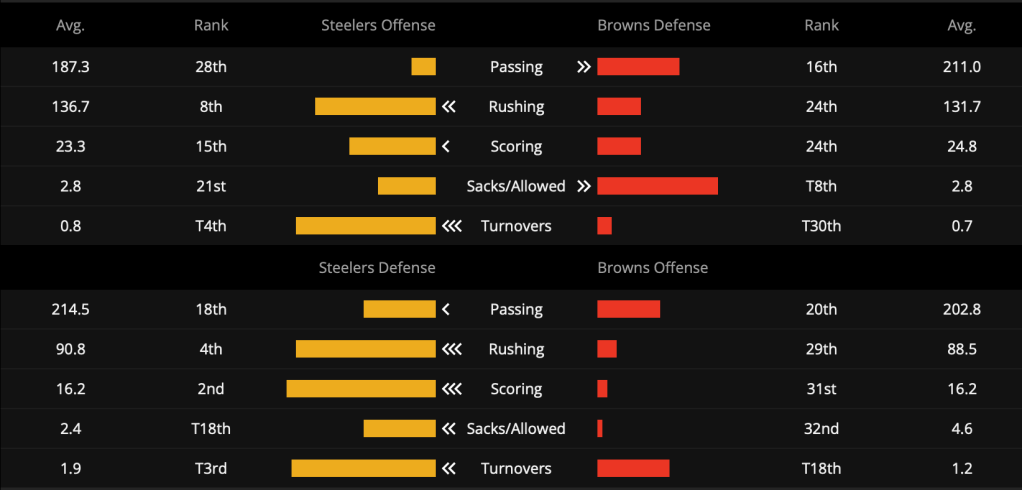Click the double-arrow icon by defense Turnovers
The image size is (1022, 490).
tap(448, 468)
